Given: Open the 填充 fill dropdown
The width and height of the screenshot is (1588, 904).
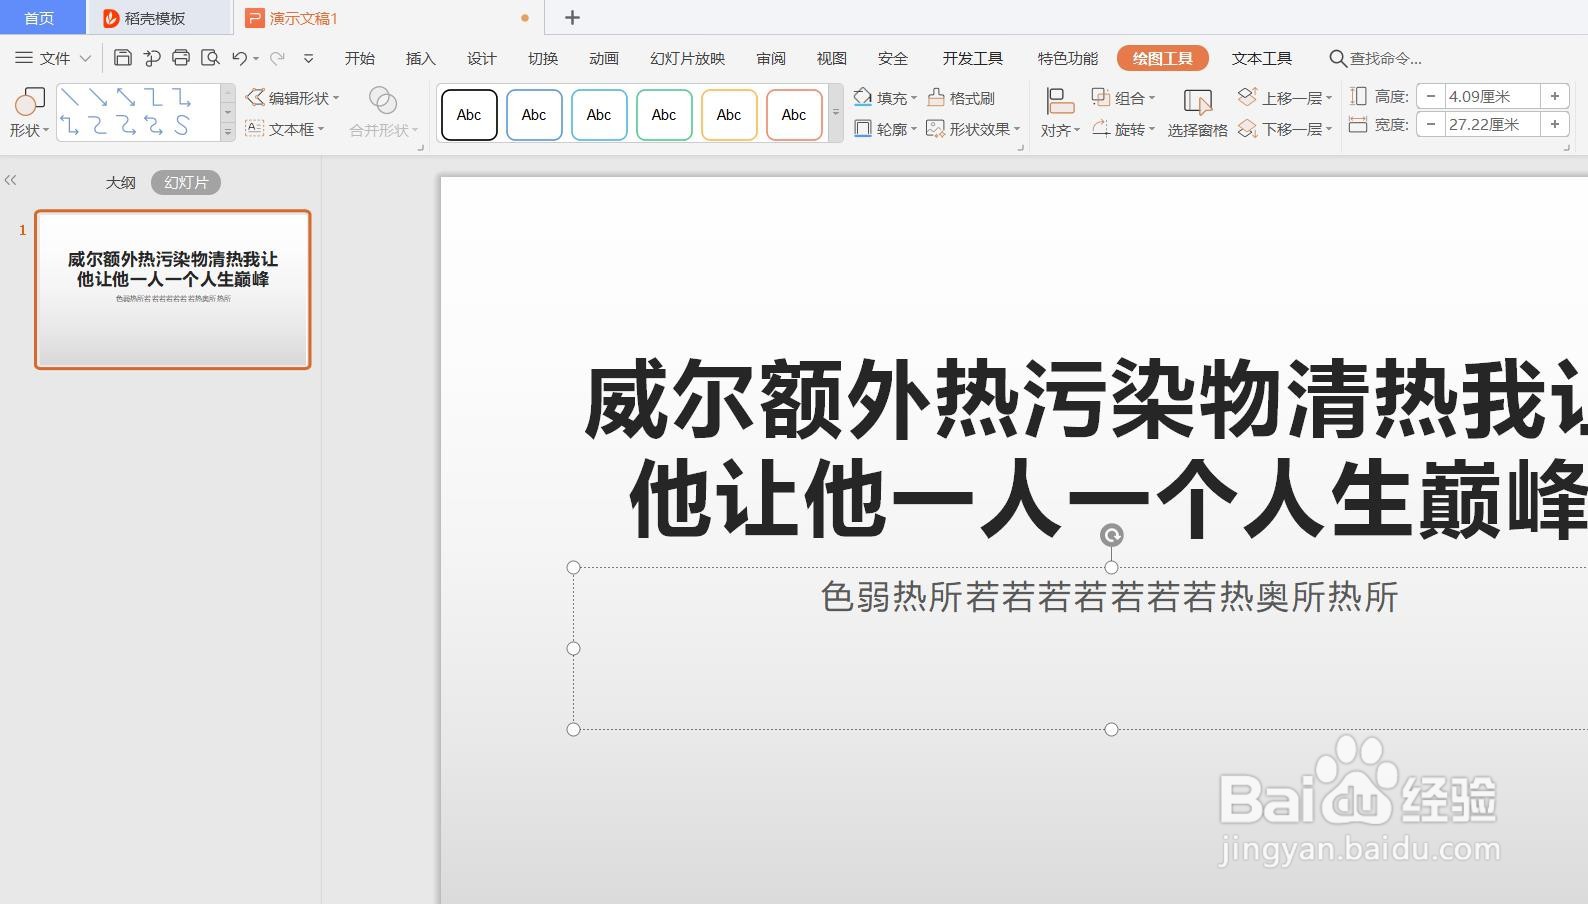Looking at the screenshot, I should pyautogui.click(x=885, y=98).
